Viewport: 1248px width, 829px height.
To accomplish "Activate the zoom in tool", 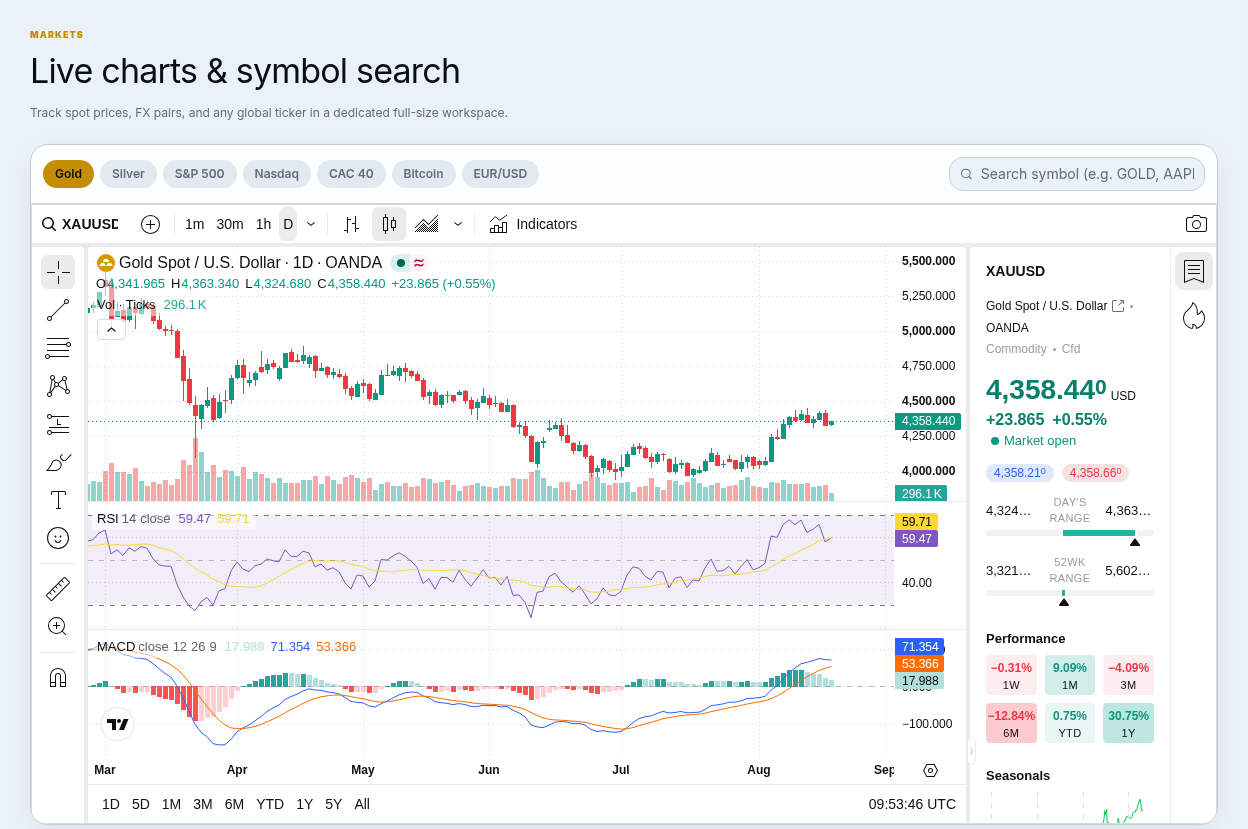I will [x=58, y=627].
